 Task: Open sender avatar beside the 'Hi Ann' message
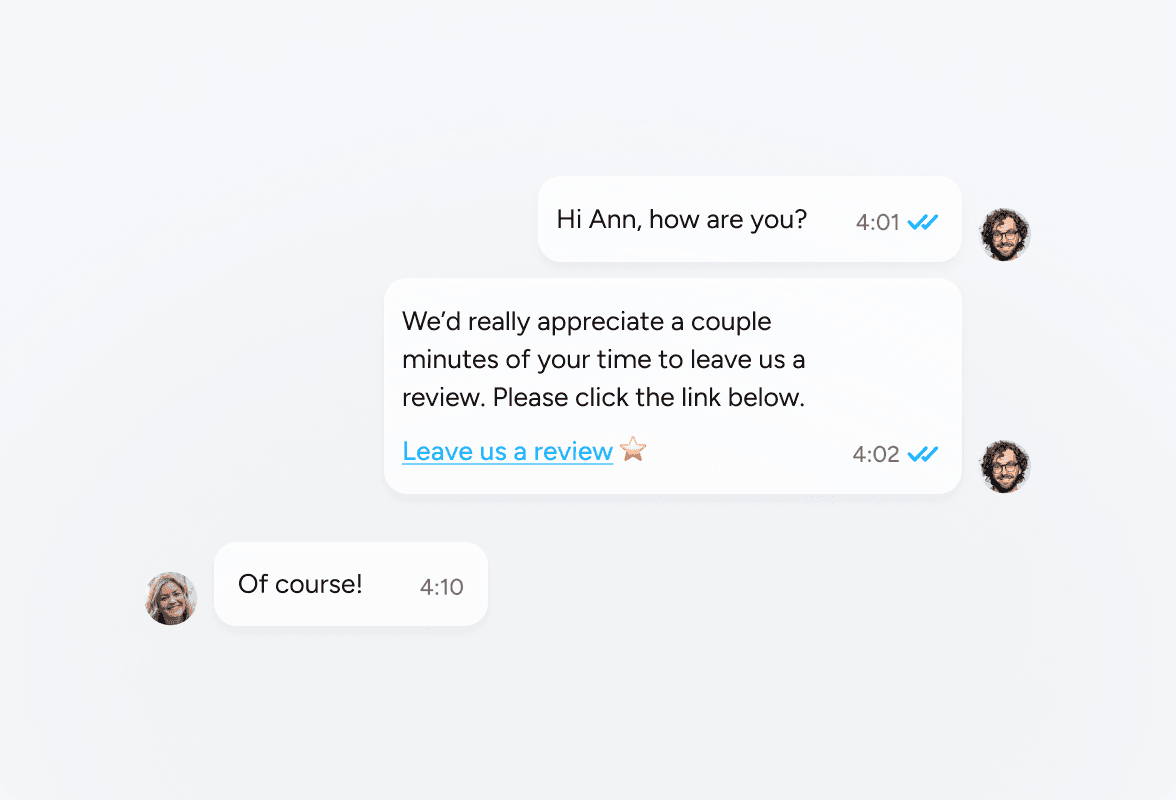pos(1005,235)
